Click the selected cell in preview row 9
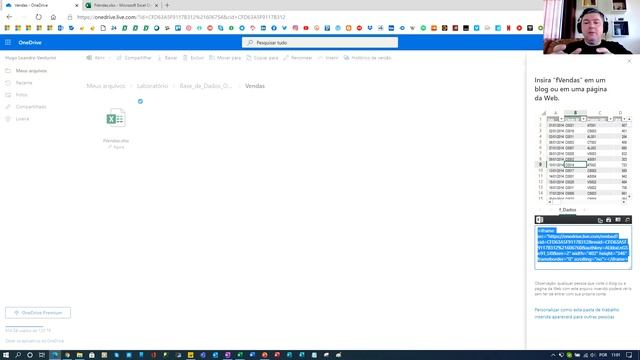640x360 pixels. [575, 164]
